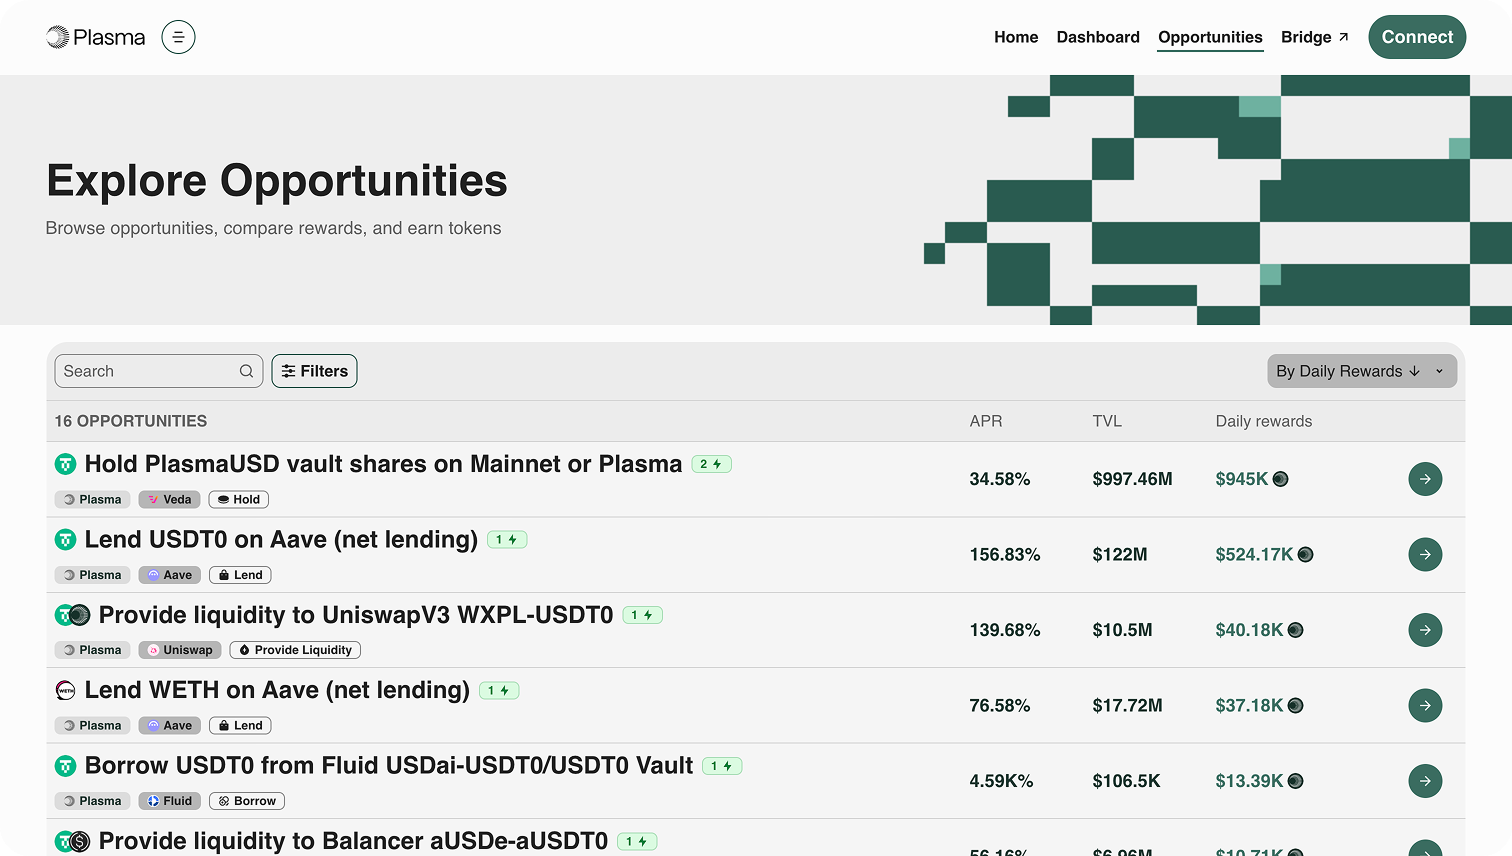Open arrow for UniswapV3 WXPL-USDT0 row

pyautogui.click(x=1425, y=630)
